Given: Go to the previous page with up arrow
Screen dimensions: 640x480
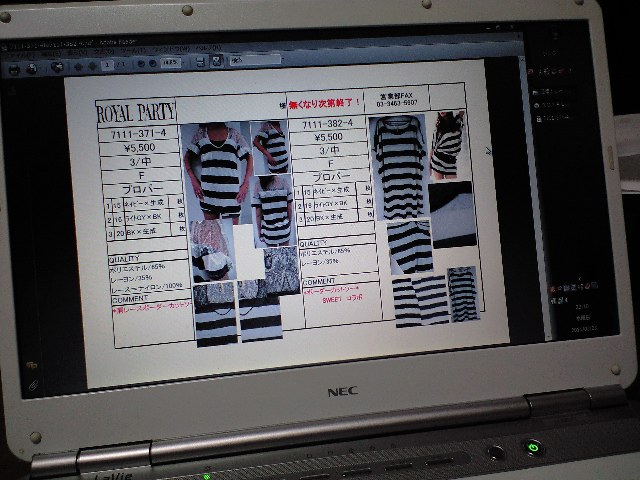Looking at the screenshot, I should pos(78,67).
